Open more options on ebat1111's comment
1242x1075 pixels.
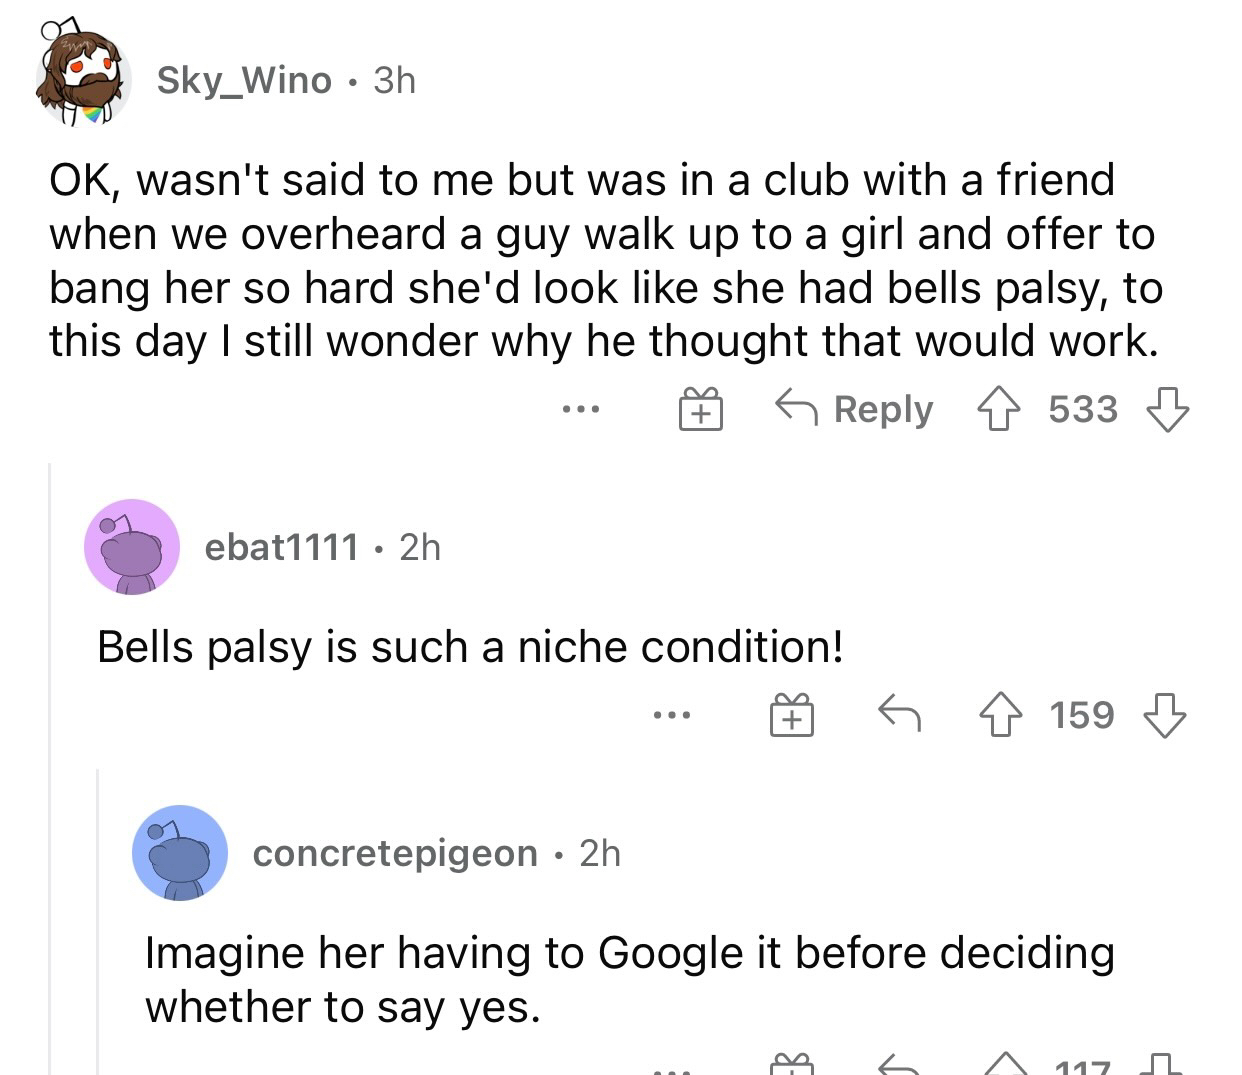[x=671, y=716]
